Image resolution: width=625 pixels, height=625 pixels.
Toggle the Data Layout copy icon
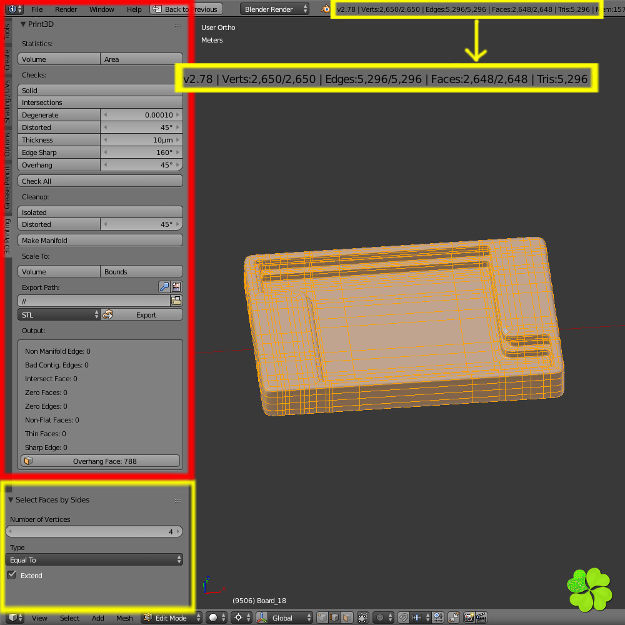[177, 287]
